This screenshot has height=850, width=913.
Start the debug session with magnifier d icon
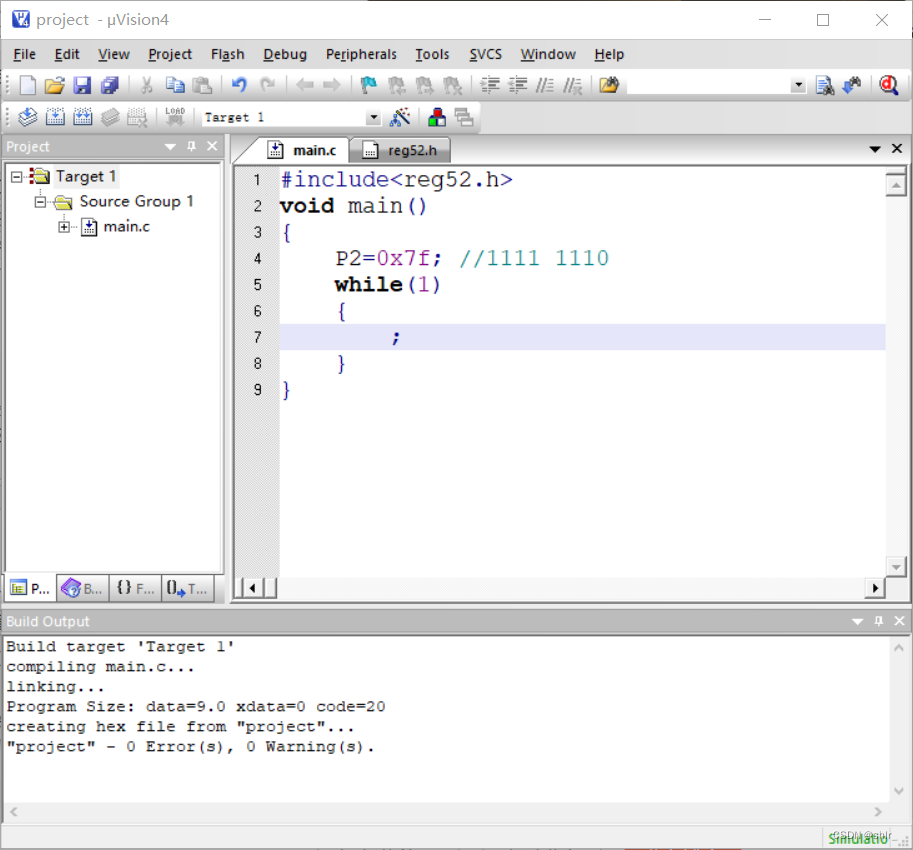pyautogui.click(x=889, y=85)
